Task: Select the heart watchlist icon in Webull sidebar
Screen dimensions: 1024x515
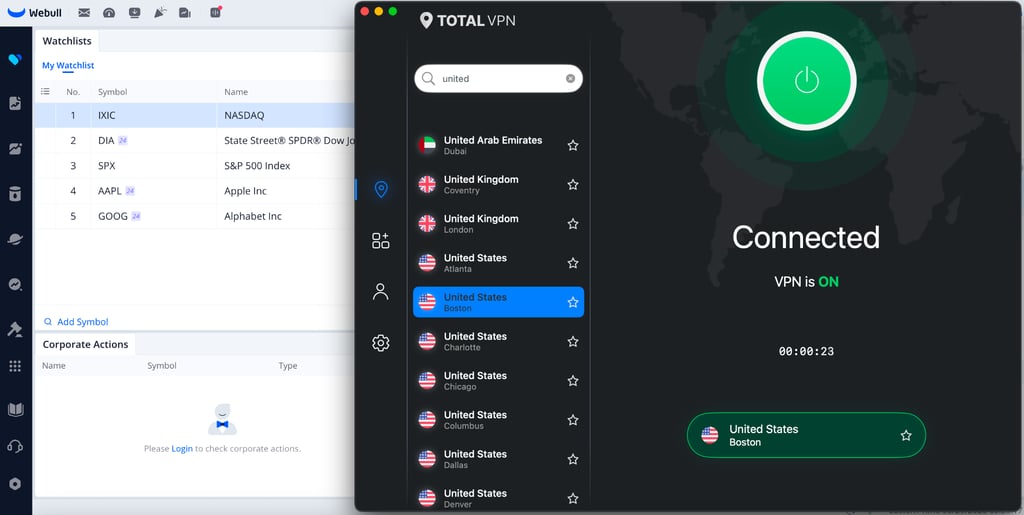Action: coord(15,59)
